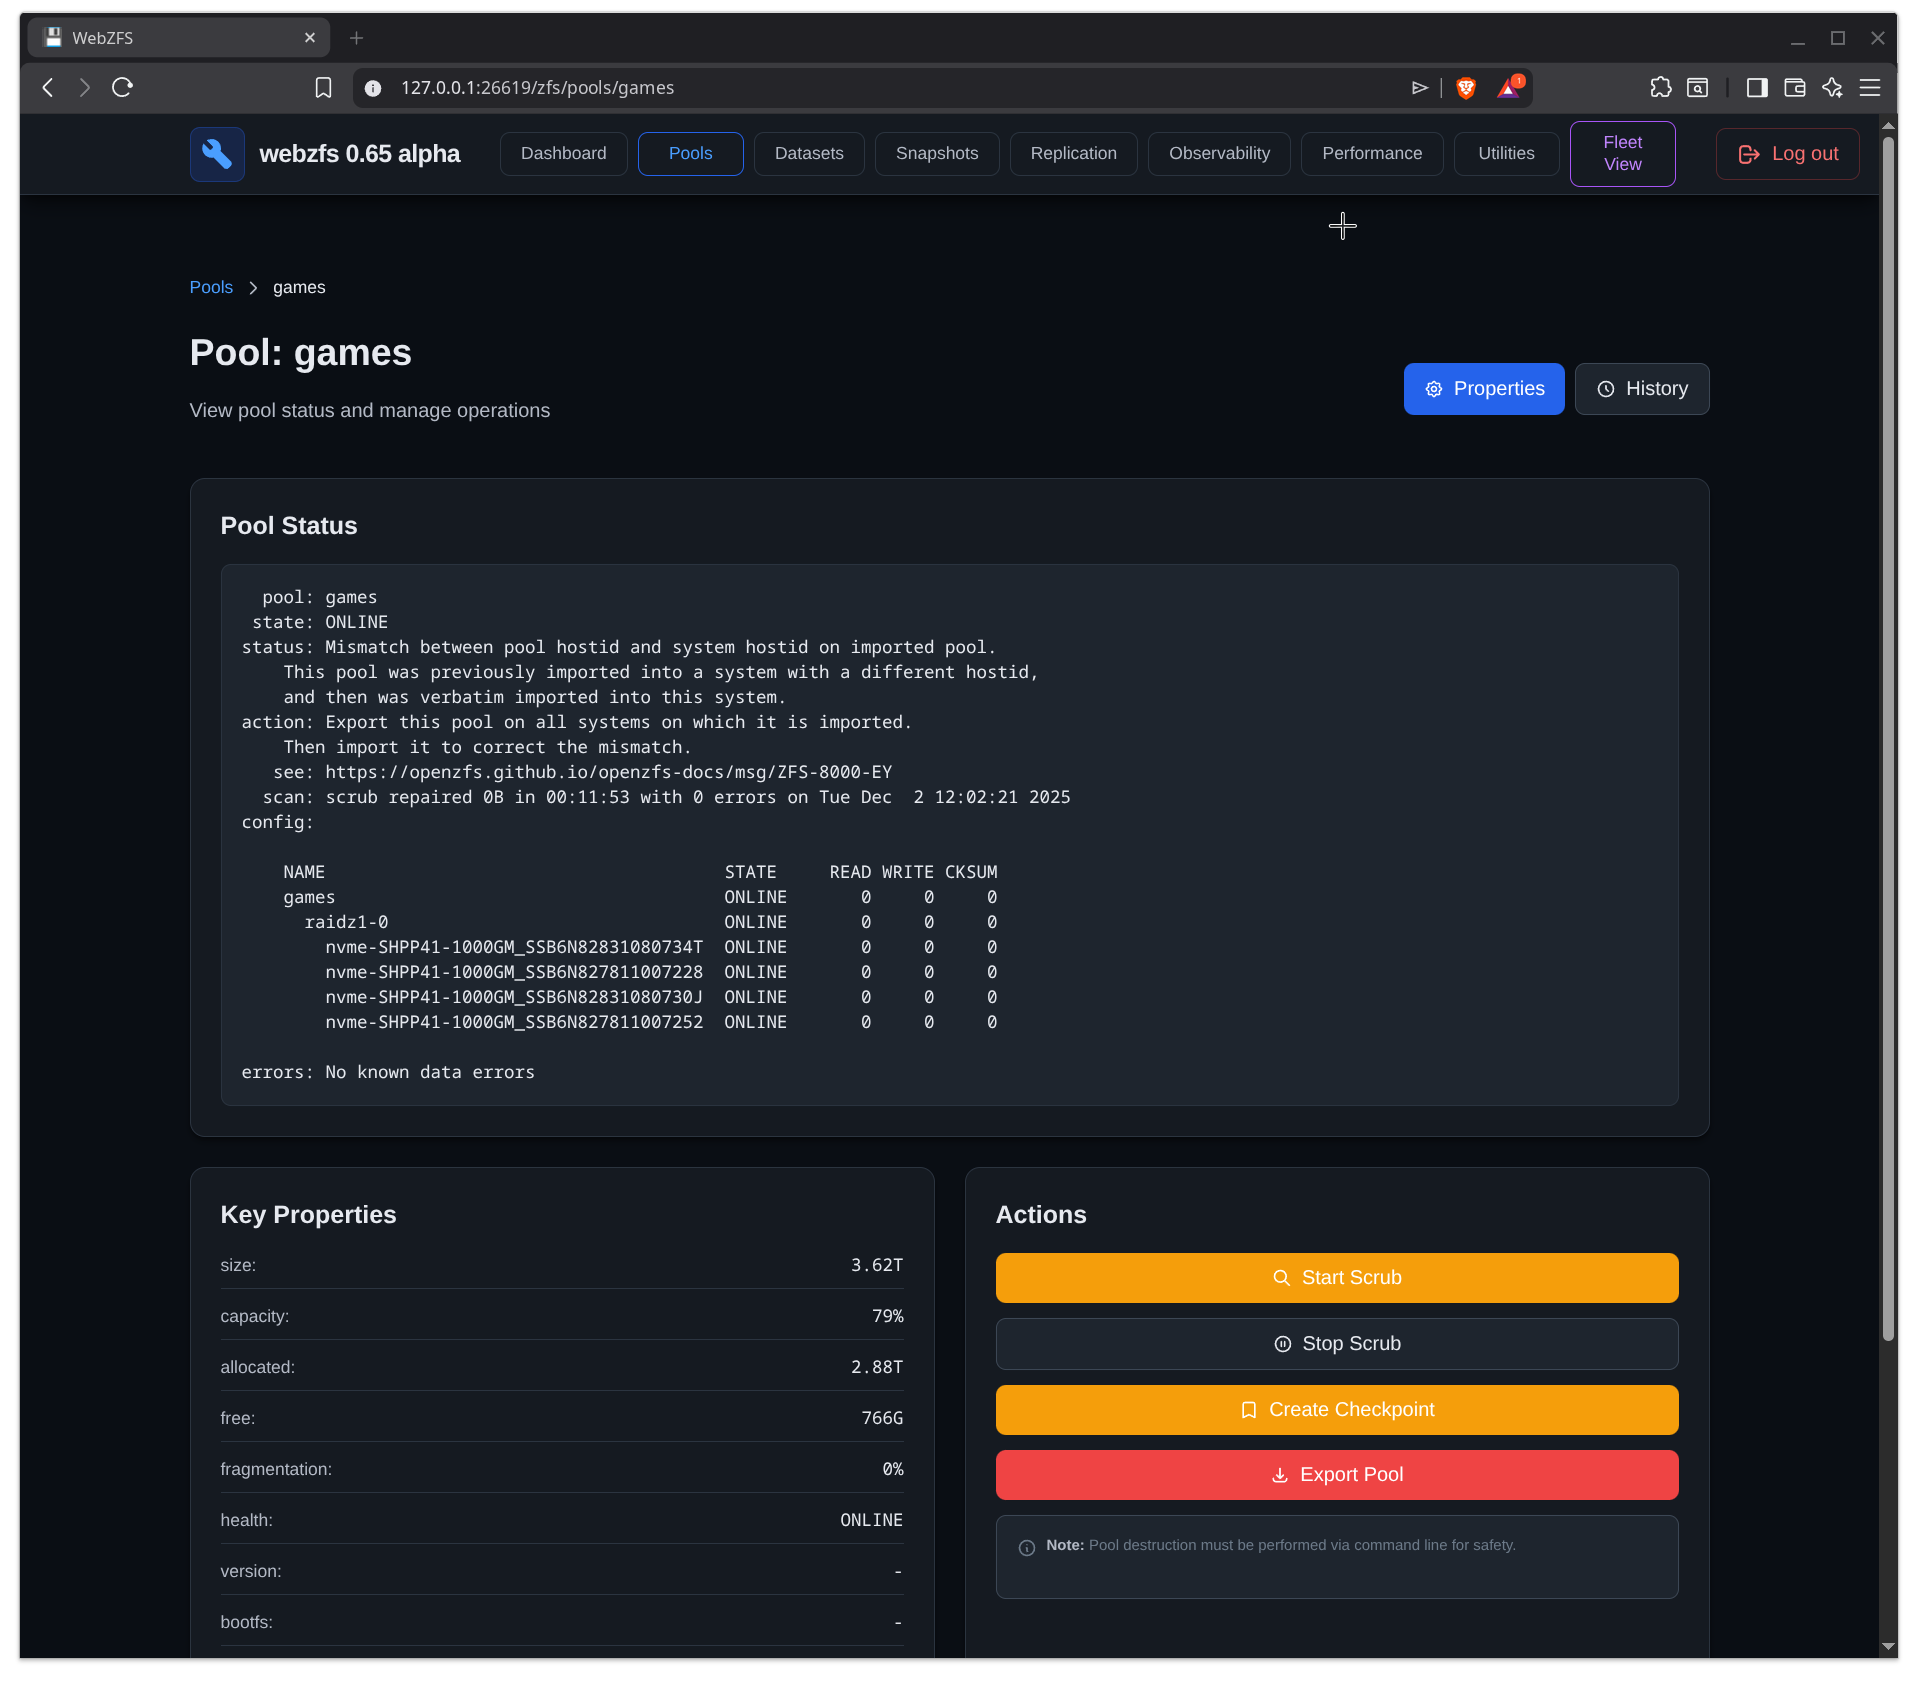The width and height of the screenshot is (1918, 1698).
Task: Open the Brave Shields icon
Action: pyautogui.click(x=1465, y=88)
